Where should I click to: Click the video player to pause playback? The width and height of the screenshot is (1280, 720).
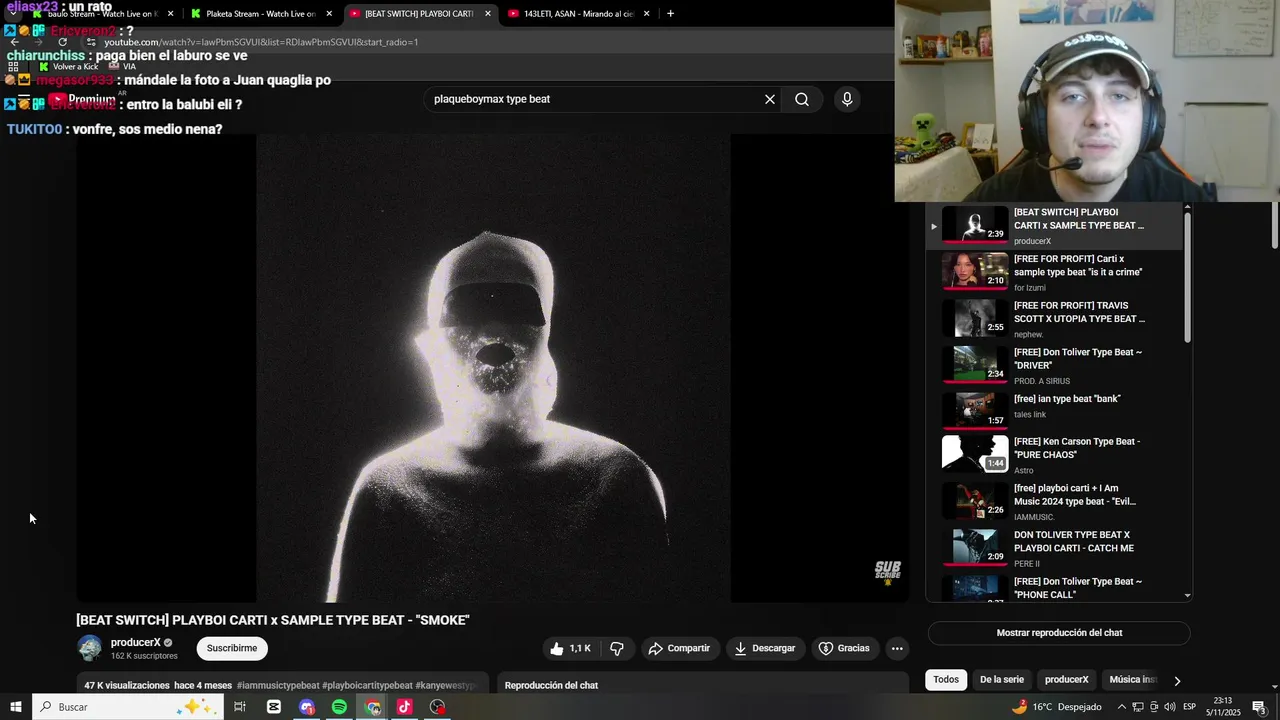[493, 368]
